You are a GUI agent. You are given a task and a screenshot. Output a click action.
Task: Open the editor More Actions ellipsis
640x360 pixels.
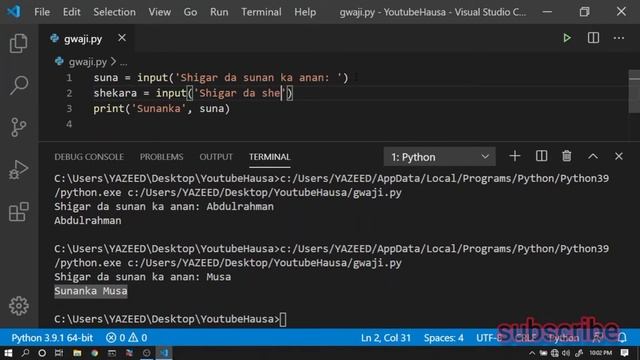[x=619, y=38]
